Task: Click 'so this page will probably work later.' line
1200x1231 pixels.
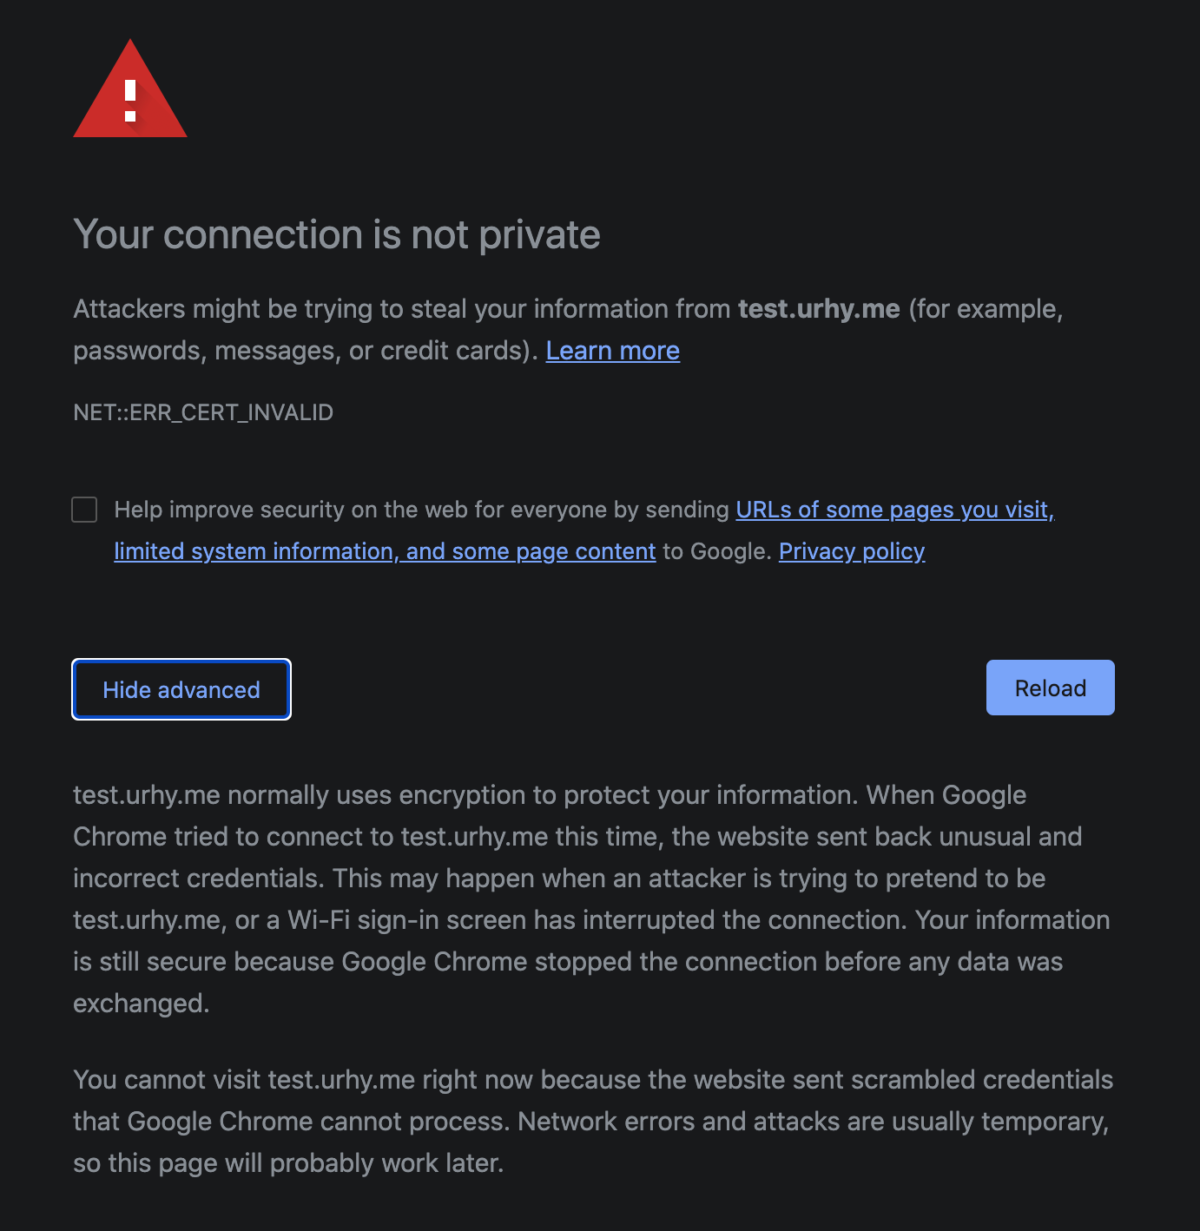Action: pos(288,1164)
